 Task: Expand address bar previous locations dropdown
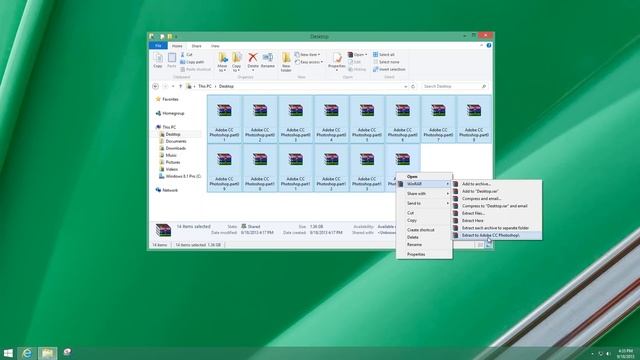click(405, 87)
